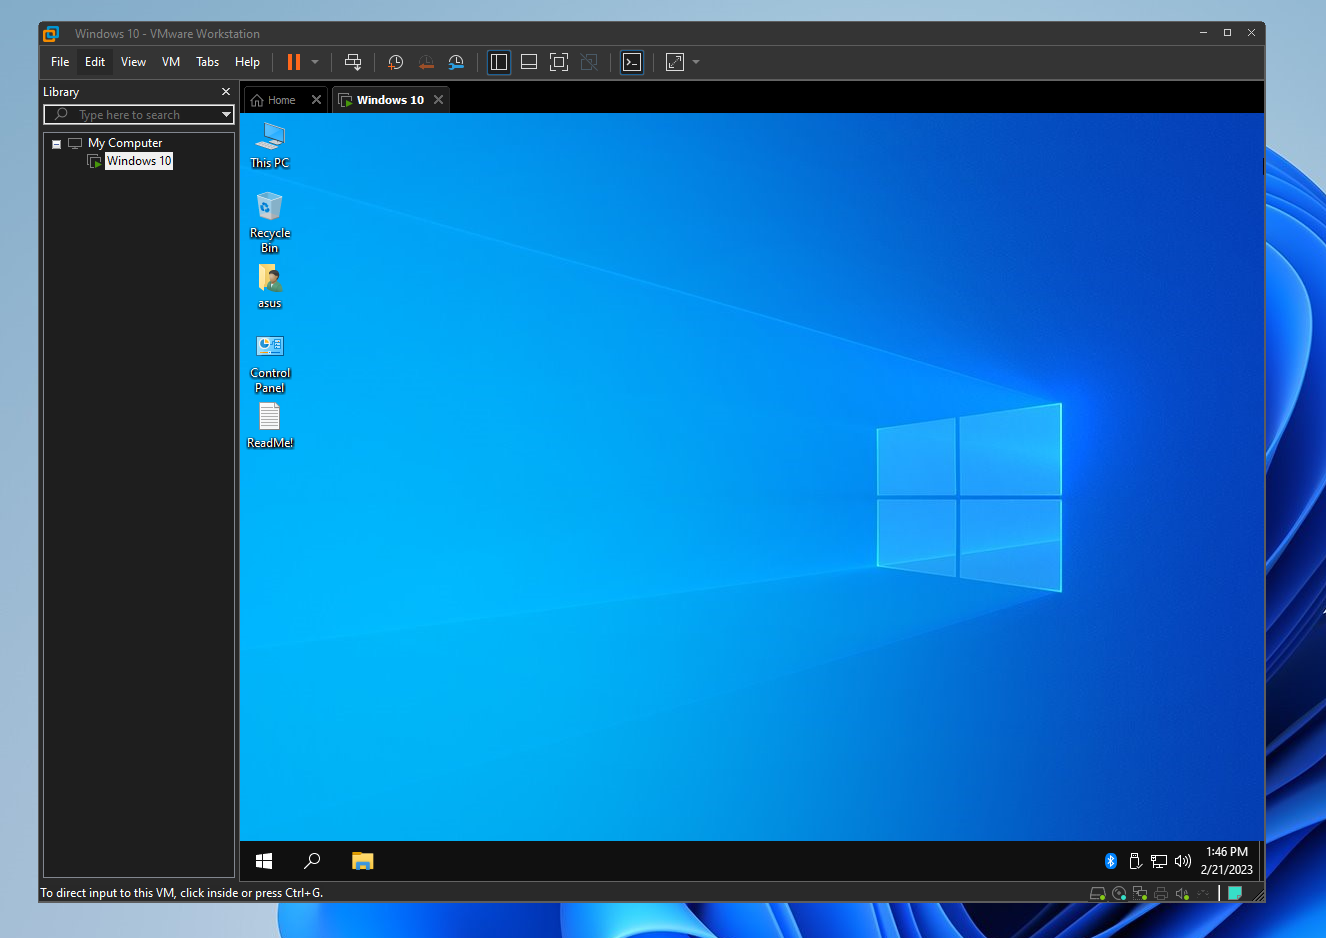Viewport: 1326px width, 938px height.
Task: Click the teal message log note icon
Action: point(1235,894)
